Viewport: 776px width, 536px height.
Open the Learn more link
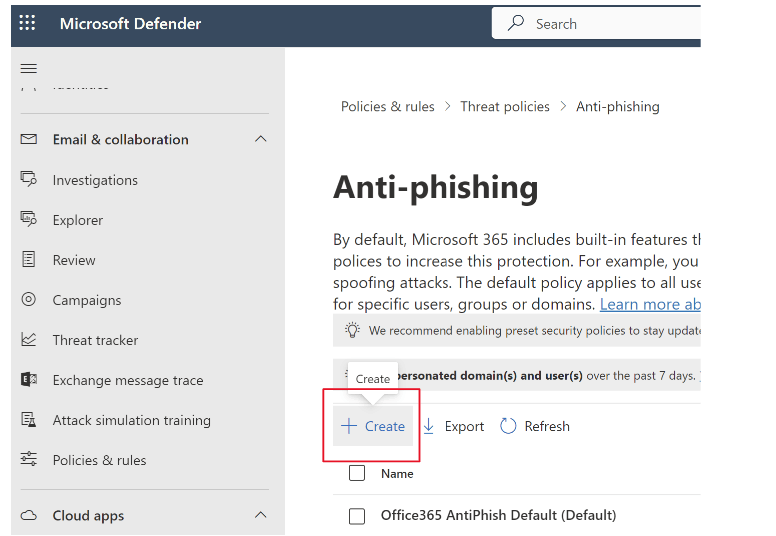[650, 304]
